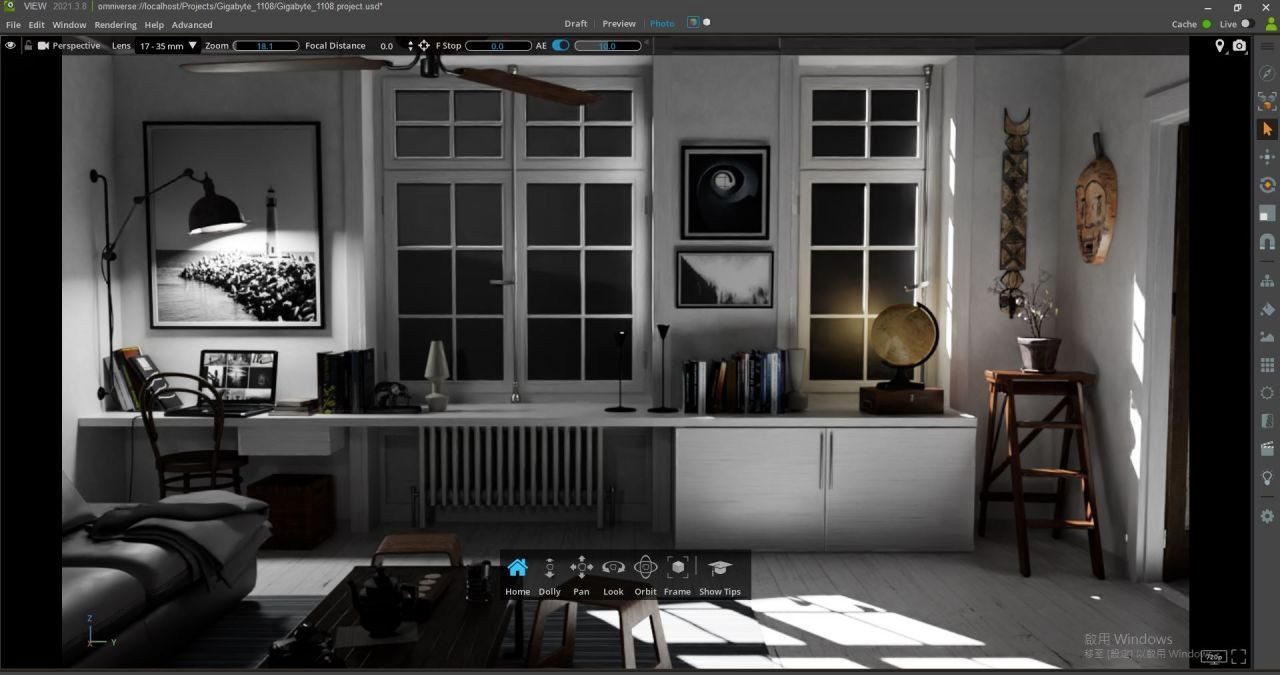Click the magnet snap tool icon
The image size is (1280, 675).
tap(1267, 242)
